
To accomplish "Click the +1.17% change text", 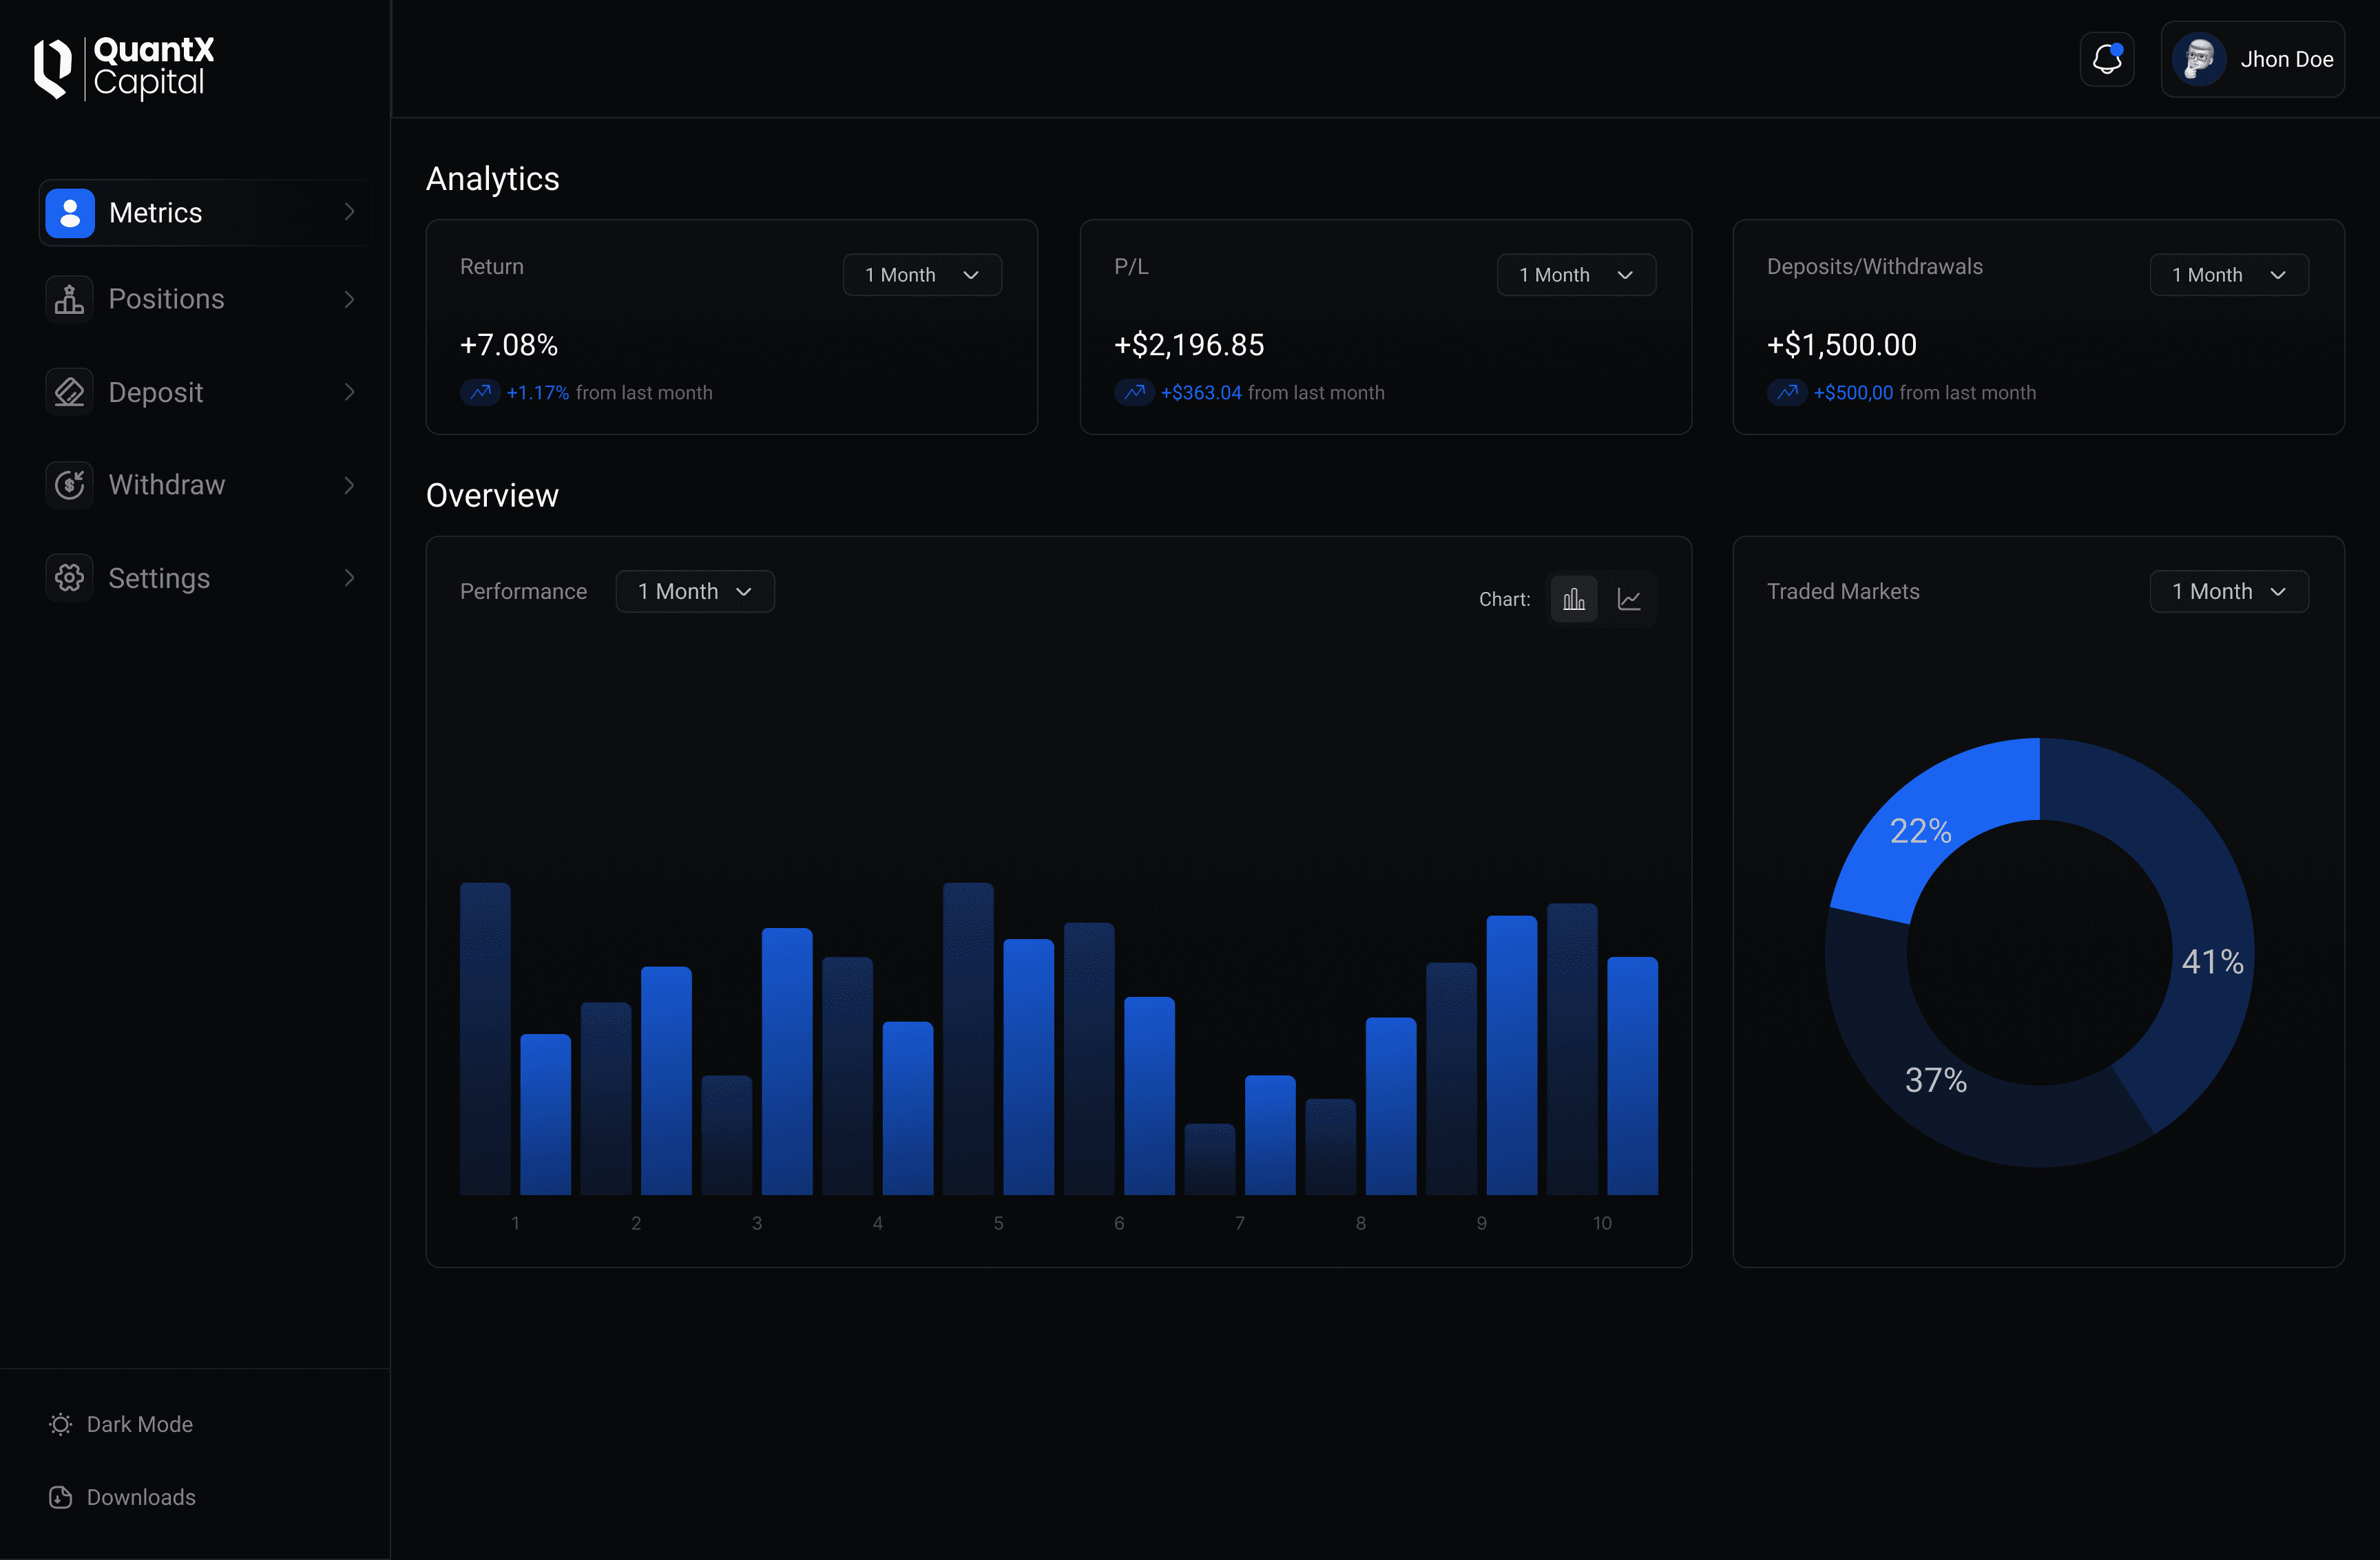I will 538,393.
